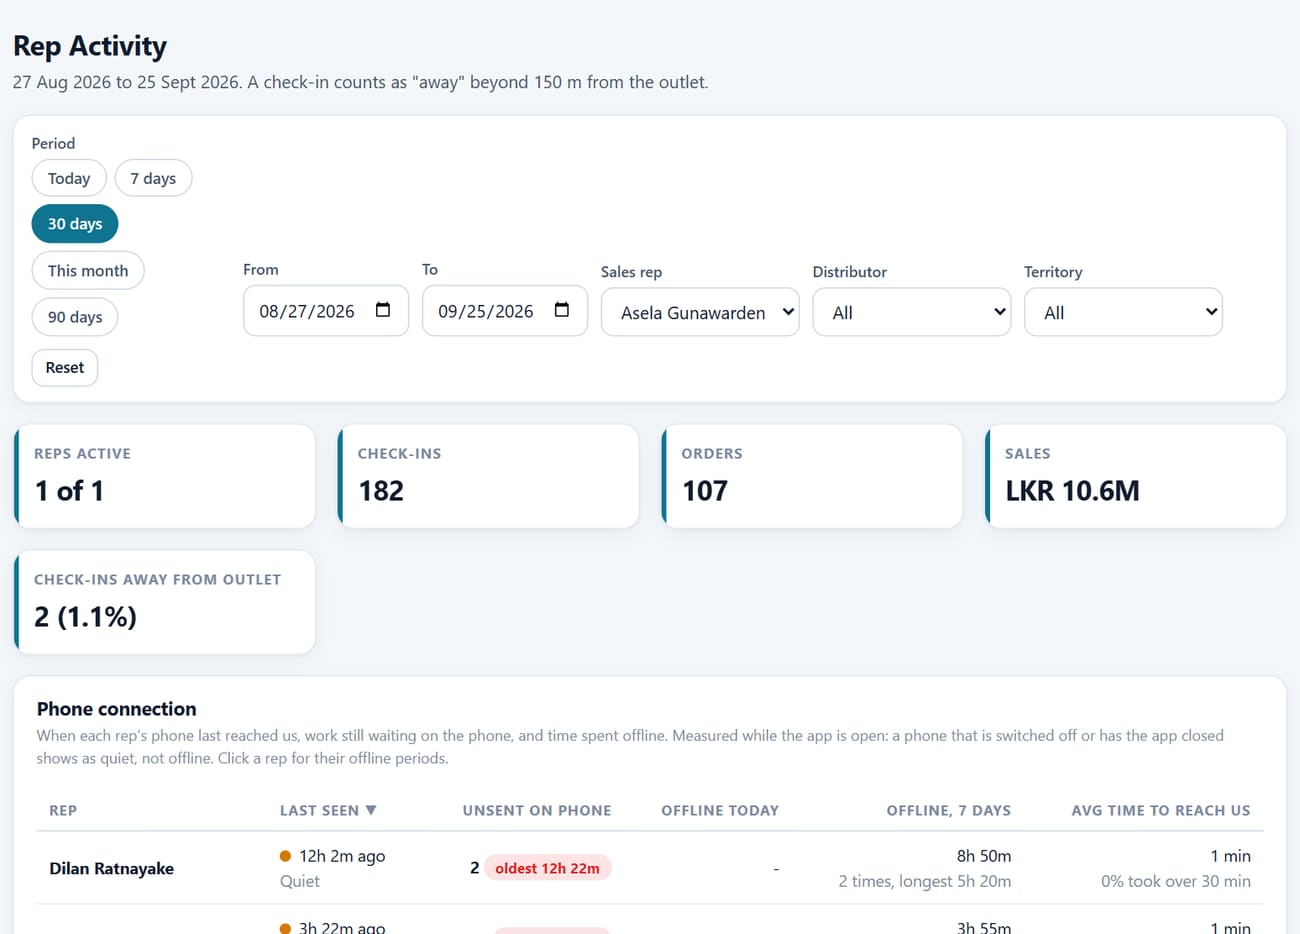Expand the Territory dropdown
This screenshot has height=934, width=1300.
(1123, 313)
